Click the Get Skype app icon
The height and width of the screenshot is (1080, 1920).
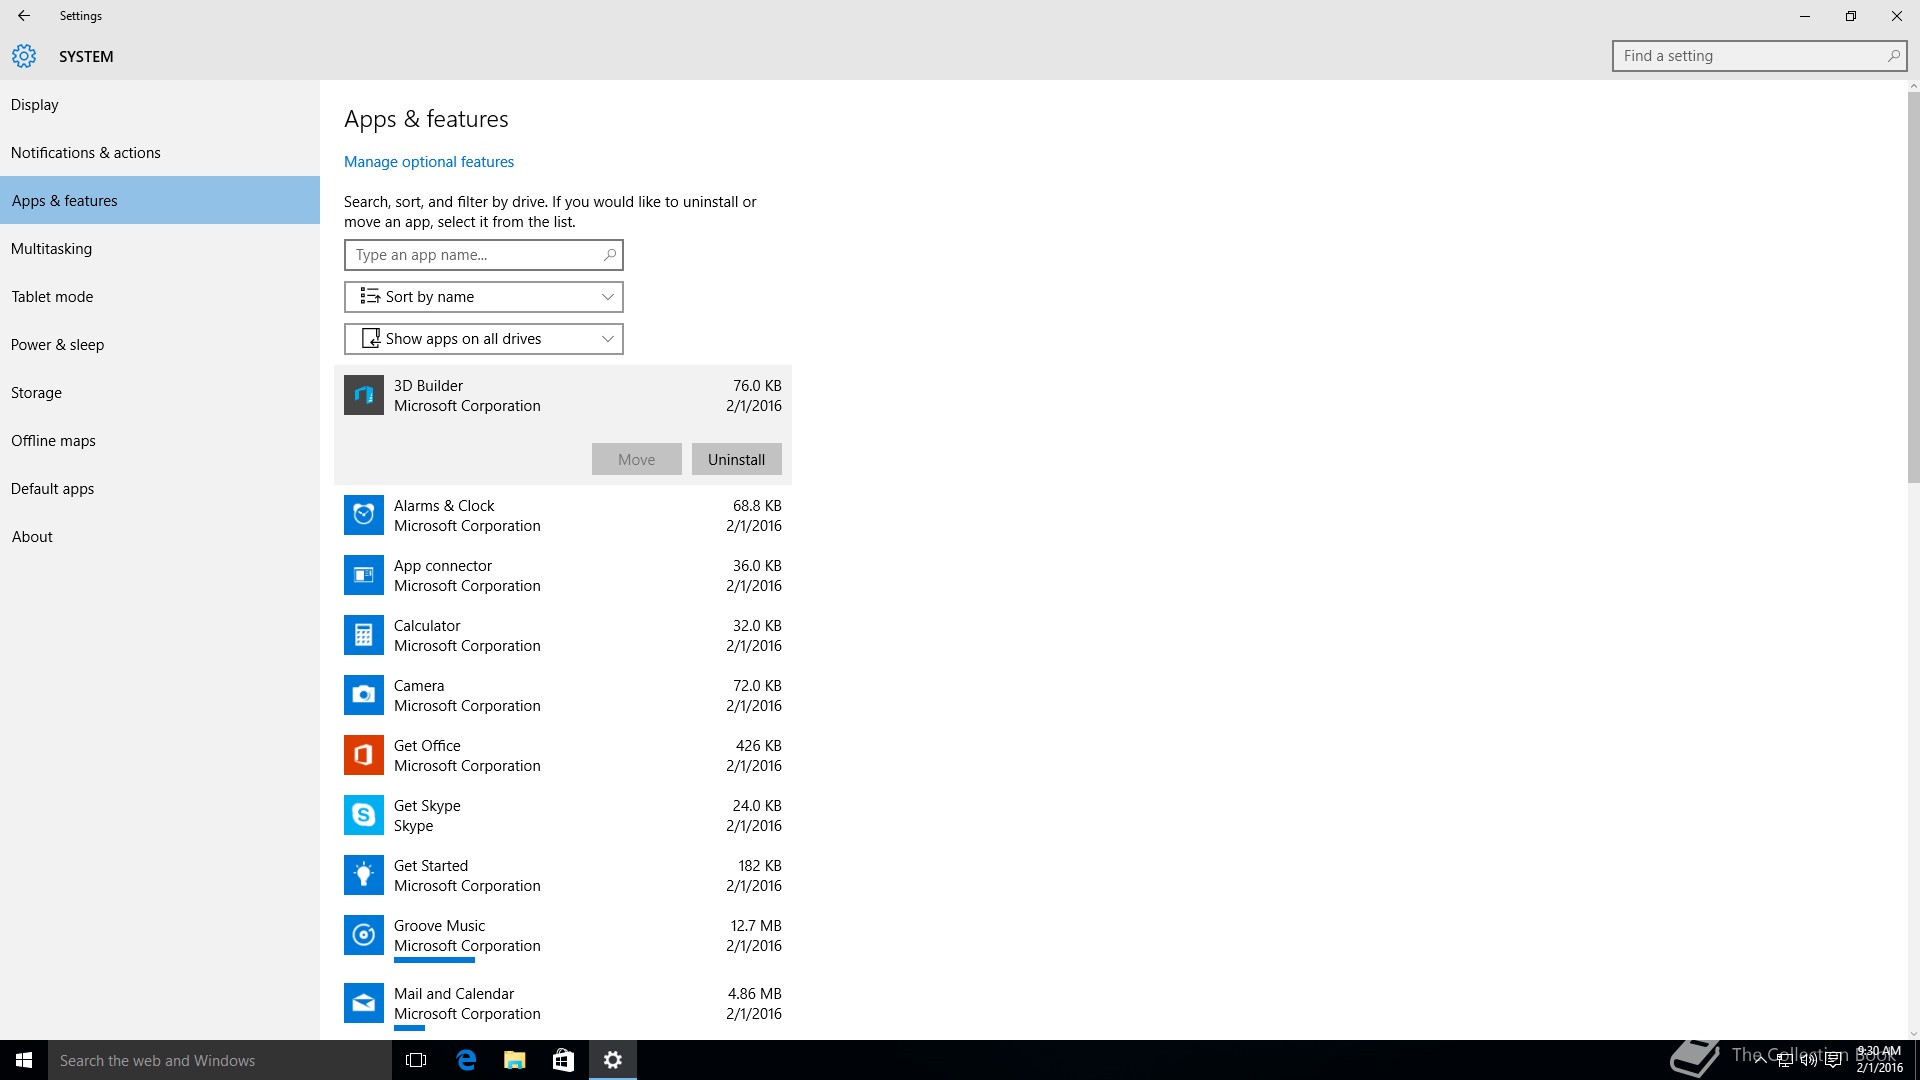pyautogui.click(x=364, y=815)
